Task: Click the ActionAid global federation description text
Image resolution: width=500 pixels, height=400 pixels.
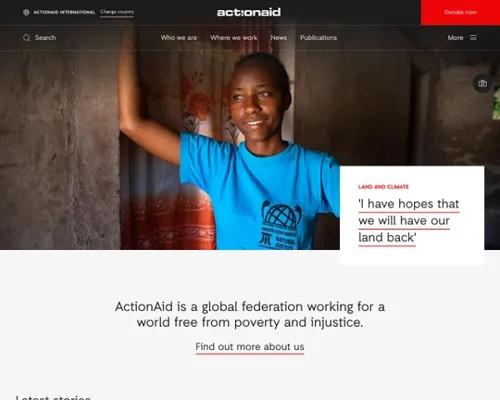Action: point(250,314)
